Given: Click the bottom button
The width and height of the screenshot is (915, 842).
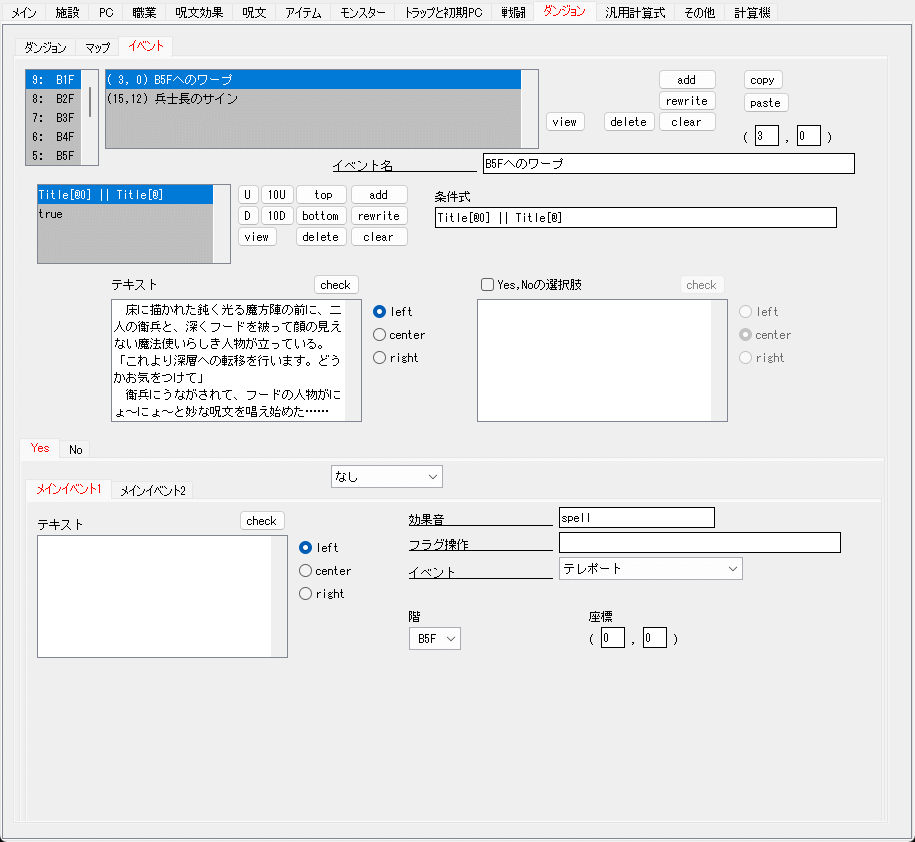Looking at the screenshot, I should point(322,216).
